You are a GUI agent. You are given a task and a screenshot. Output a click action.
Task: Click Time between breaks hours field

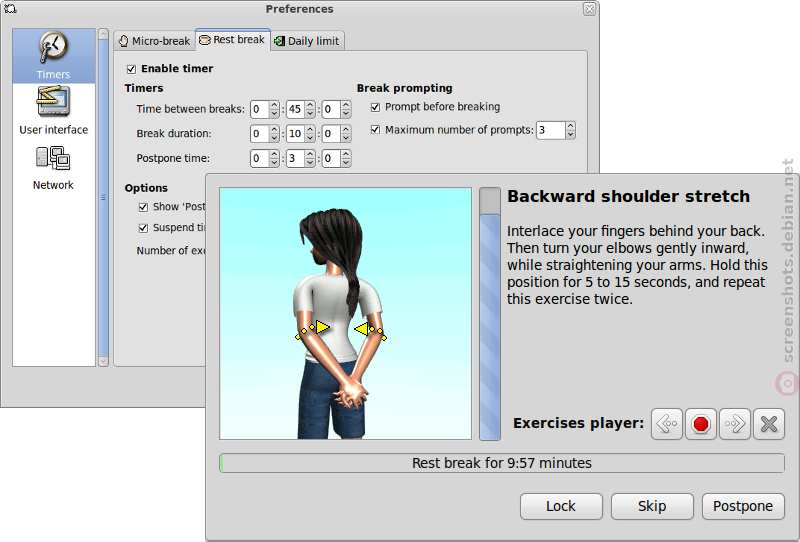tap(260, 109)
